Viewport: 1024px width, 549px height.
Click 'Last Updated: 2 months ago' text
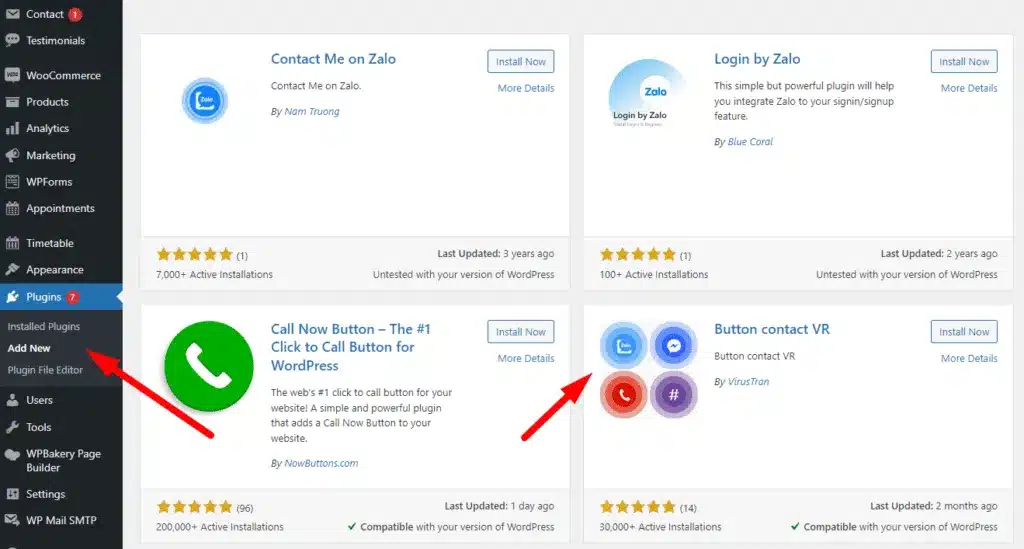(x=934, y=506)
